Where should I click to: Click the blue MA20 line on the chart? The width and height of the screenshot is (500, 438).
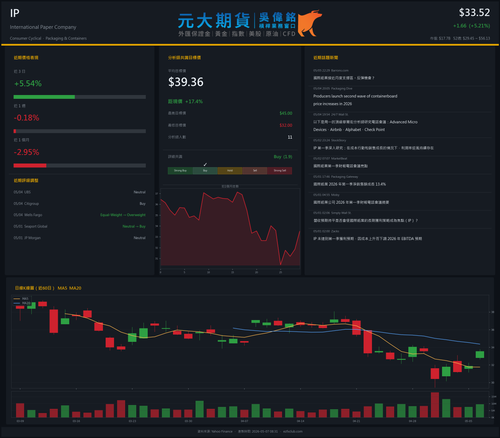pos(357,330)
